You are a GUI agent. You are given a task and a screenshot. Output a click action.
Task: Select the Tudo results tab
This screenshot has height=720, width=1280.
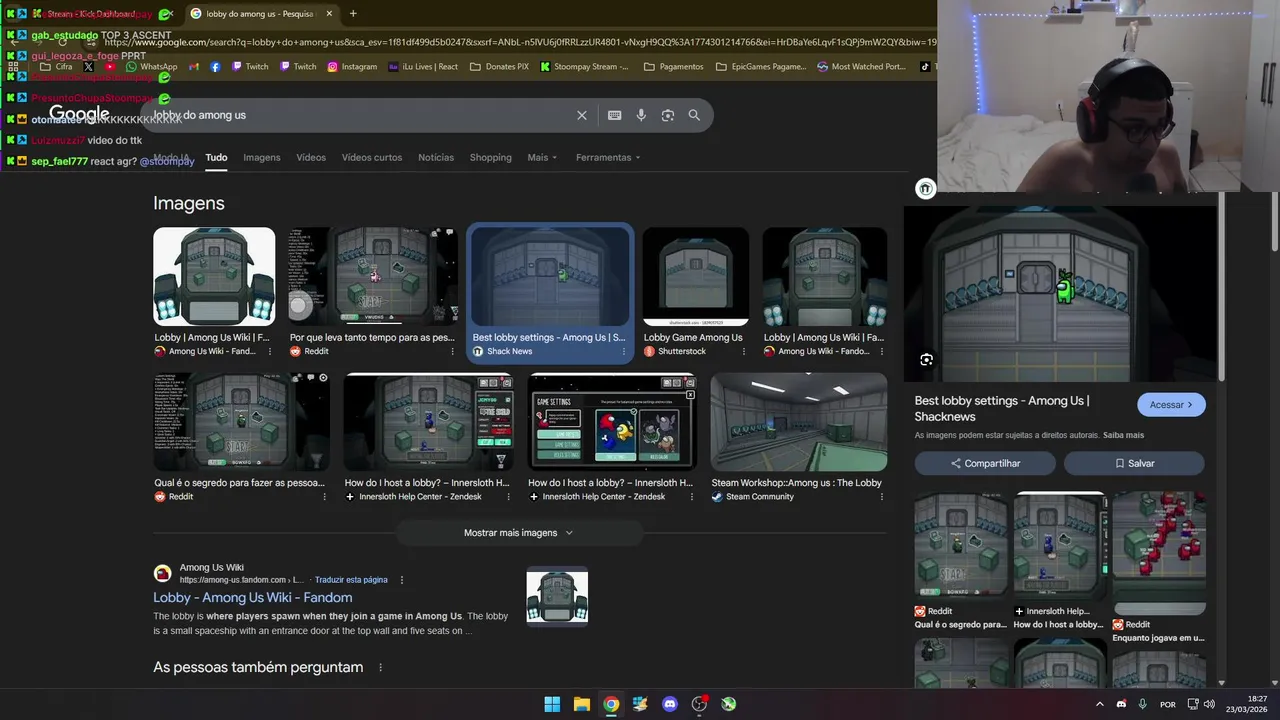pyautogui.click(x=216, y=158)
